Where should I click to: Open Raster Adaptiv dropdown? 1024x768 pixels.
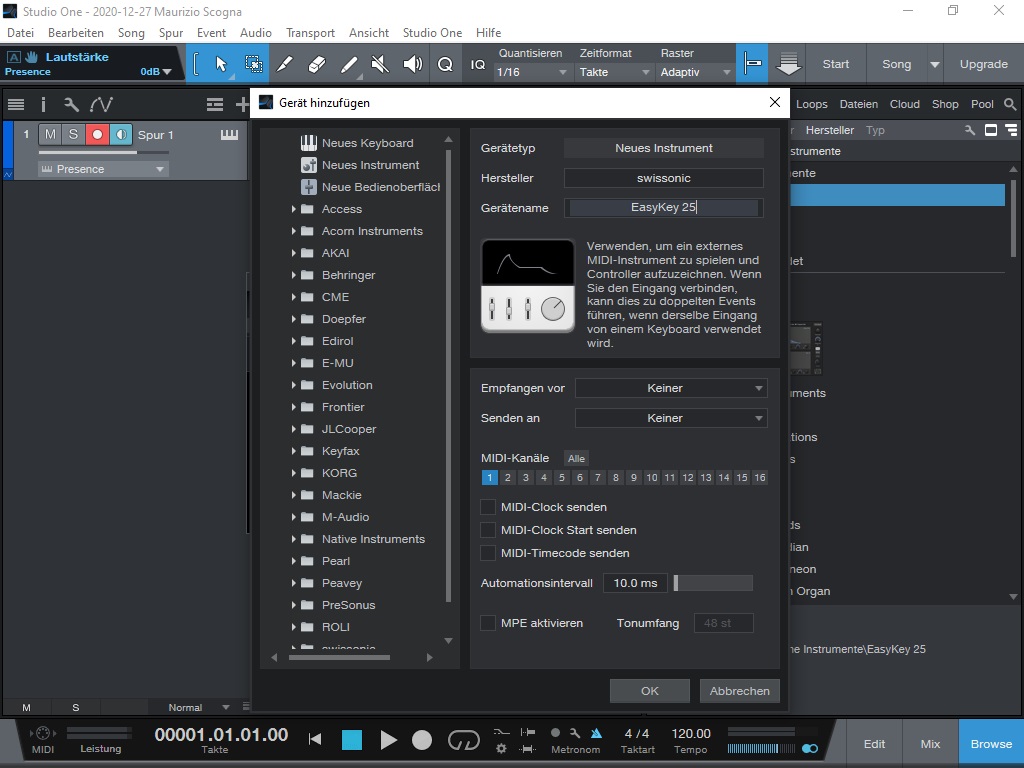click(695, 72)
